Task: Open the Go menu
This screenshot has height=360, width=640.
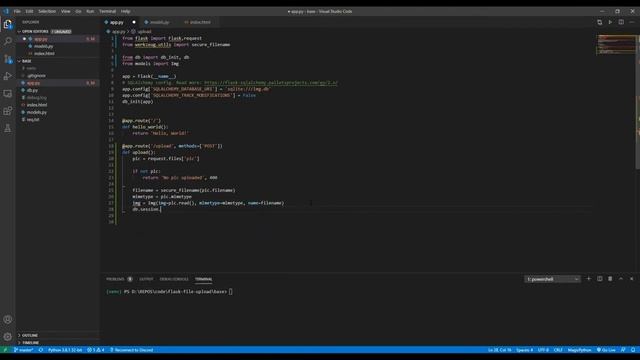Action: click(x=78, y=11)
